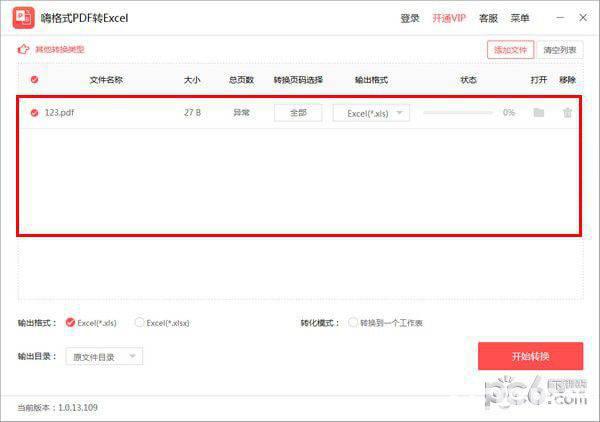This screenshot has width=600, height=422.
Task: Click the 总页数 column header
Action: click(x=241, y=80)
